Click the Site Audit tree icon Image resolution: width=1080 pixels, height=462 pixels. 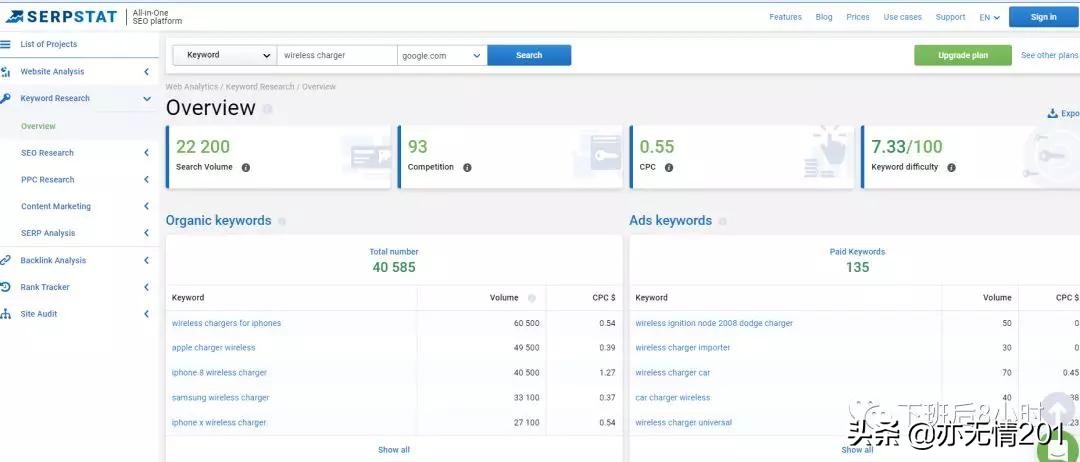pyautogui.click(x=6, y=314)
